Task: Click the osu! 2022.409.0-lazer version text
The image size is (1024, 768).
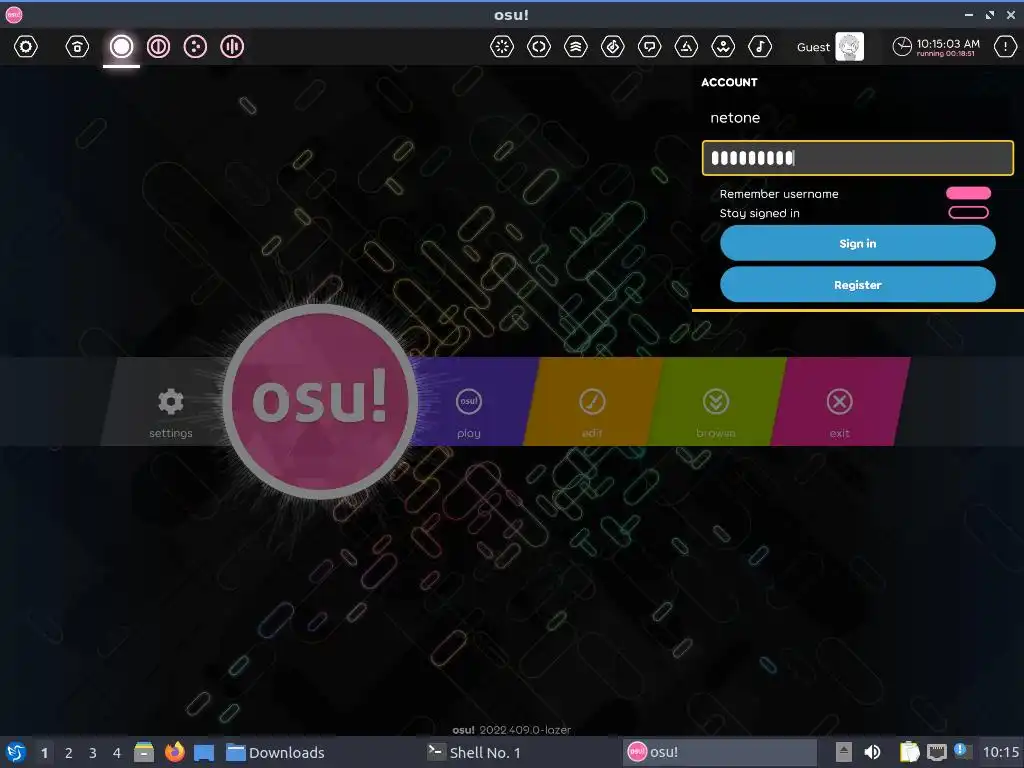Action: pos(511,729)
